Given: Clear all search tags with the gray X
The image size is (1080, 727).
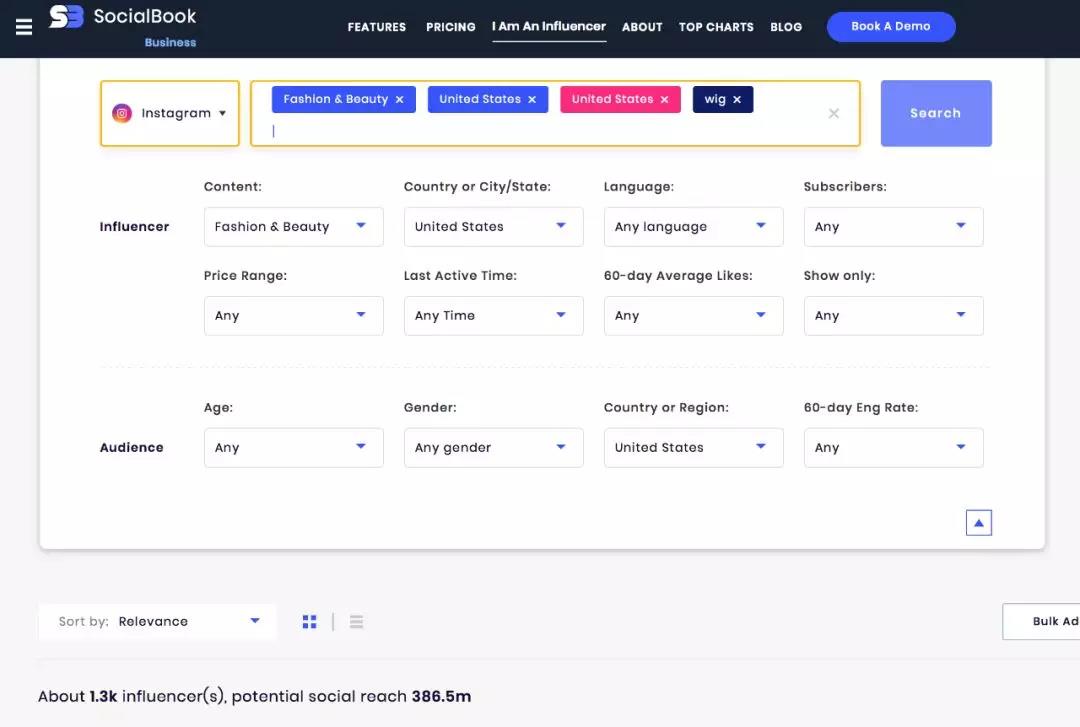Looking at the screenshot, I should coord(833,113).
